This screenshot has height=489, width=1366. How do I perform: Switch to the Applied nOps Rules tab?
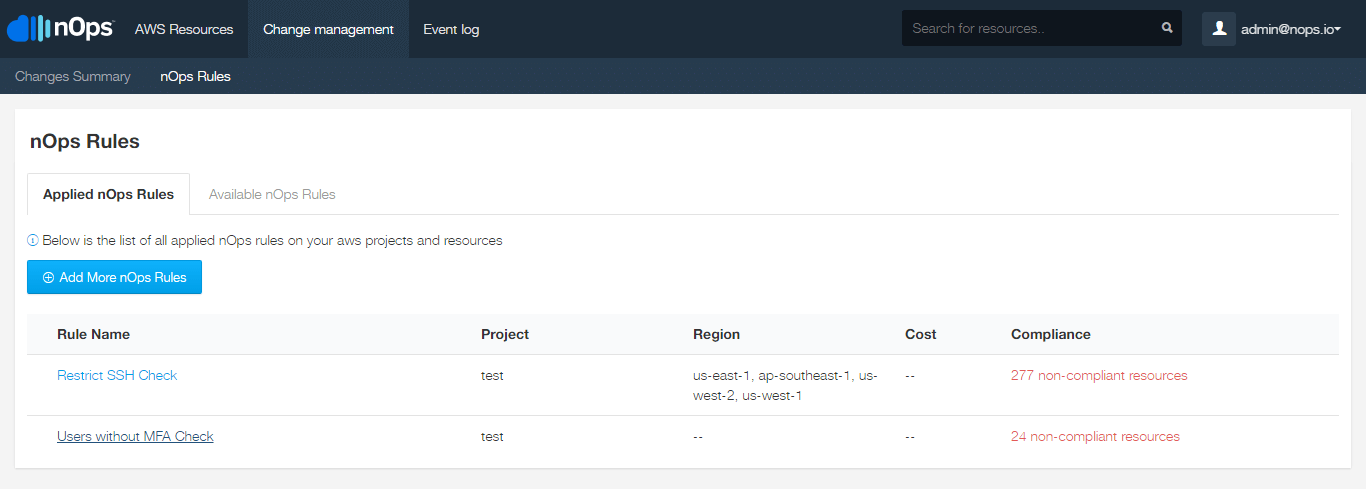108,194
